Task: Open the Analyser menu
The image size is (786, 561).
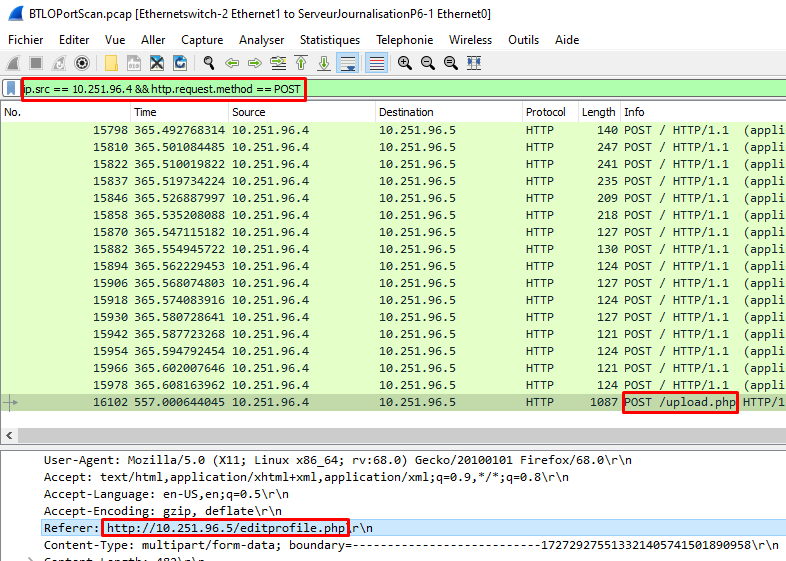Action: (261, 40)
